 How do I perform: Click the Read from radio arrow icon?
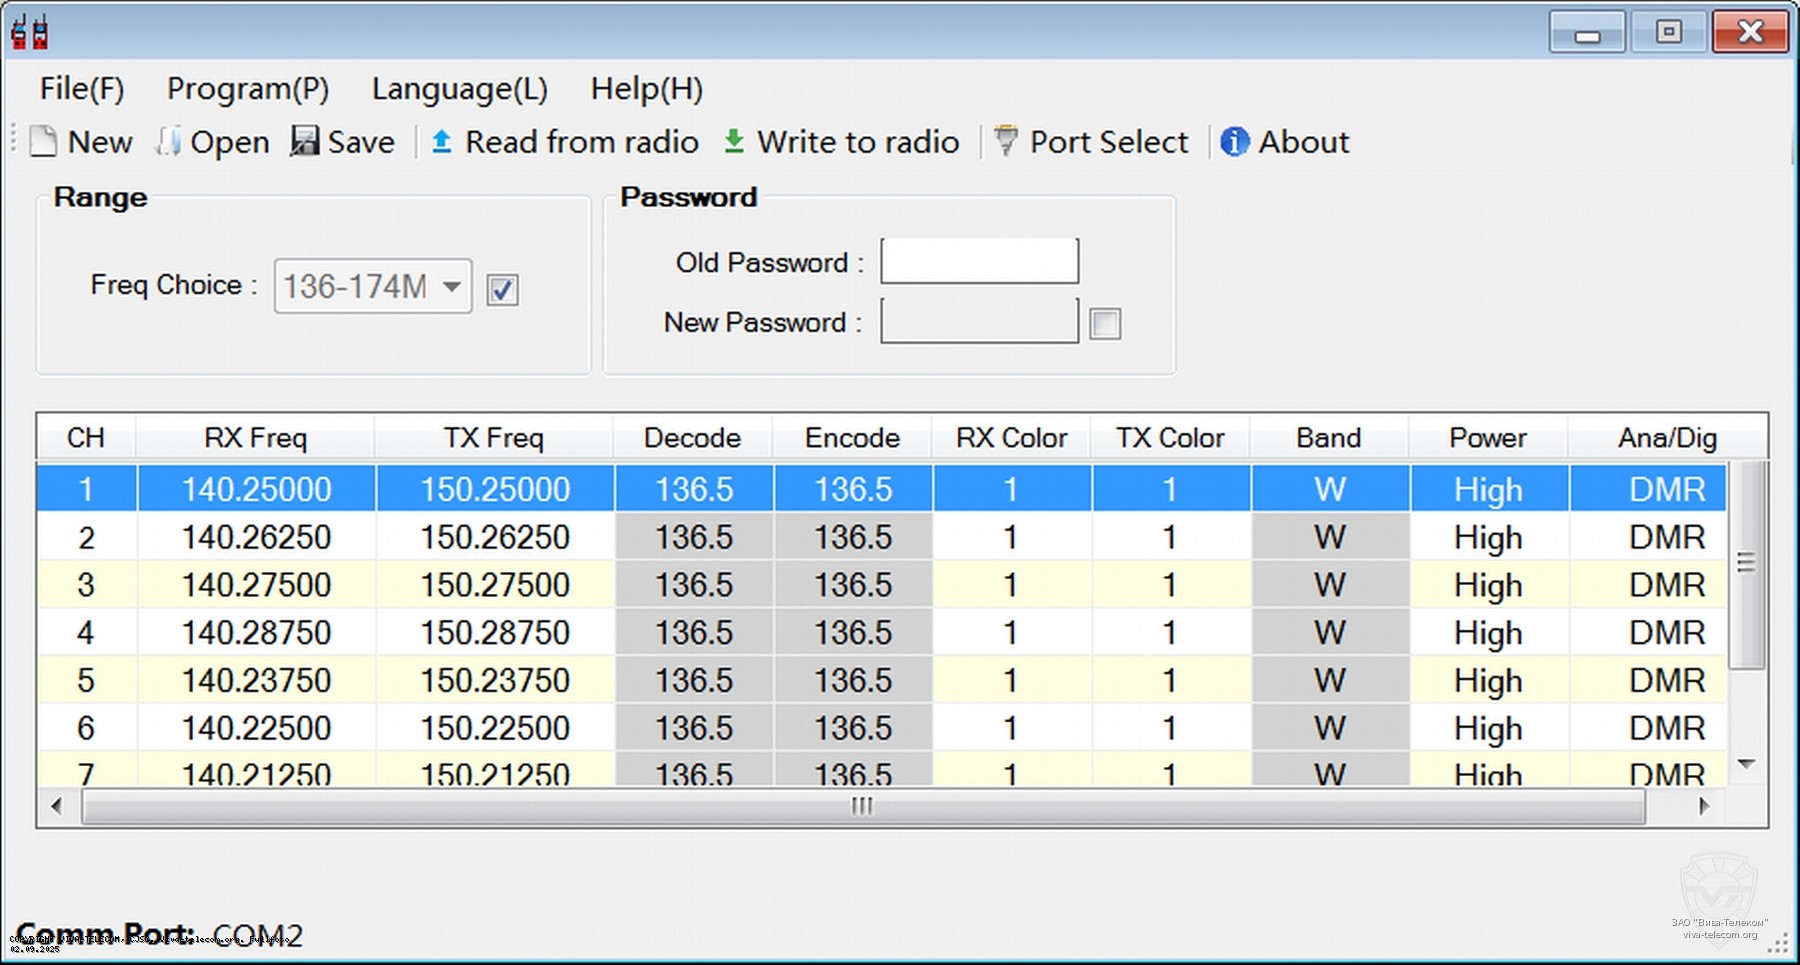(x=441, y=142)
